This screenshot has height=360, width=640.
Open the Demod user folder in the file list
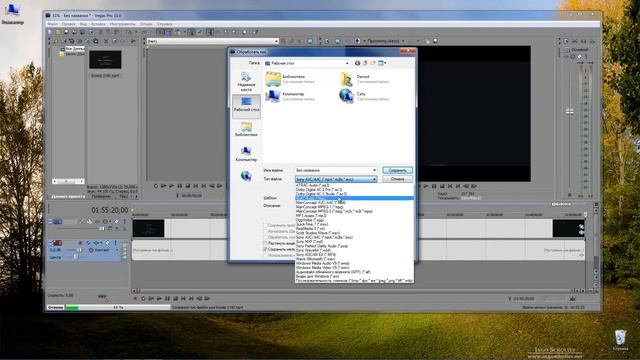click(x=364, y=78)
